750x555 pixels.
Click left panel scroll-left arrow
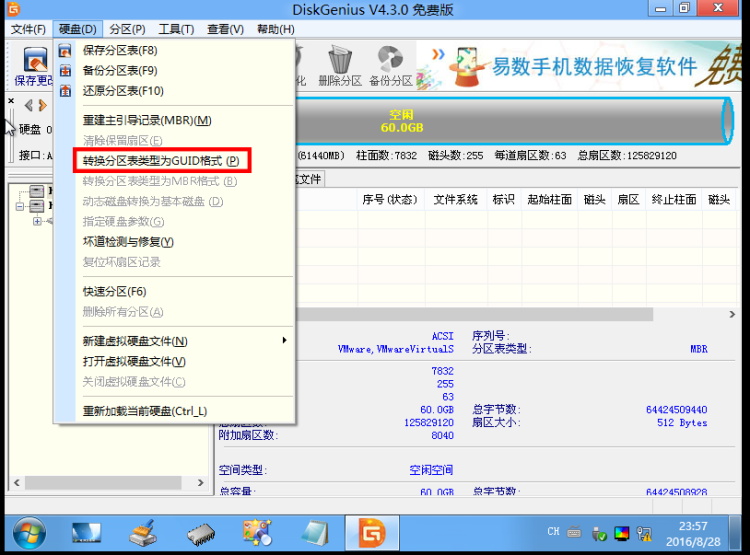click(x=17, y=482)
